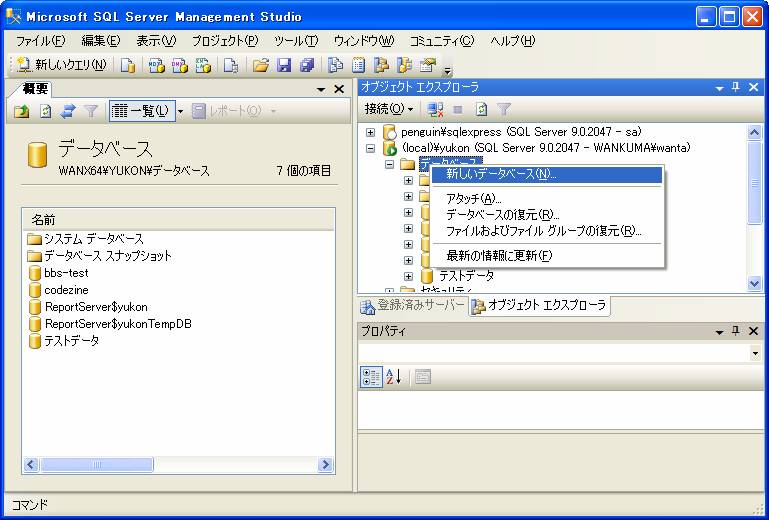This screenshot has width=769, height=520.
Task: Click the Save floppy disk icon
Action: tap(284, 65)
